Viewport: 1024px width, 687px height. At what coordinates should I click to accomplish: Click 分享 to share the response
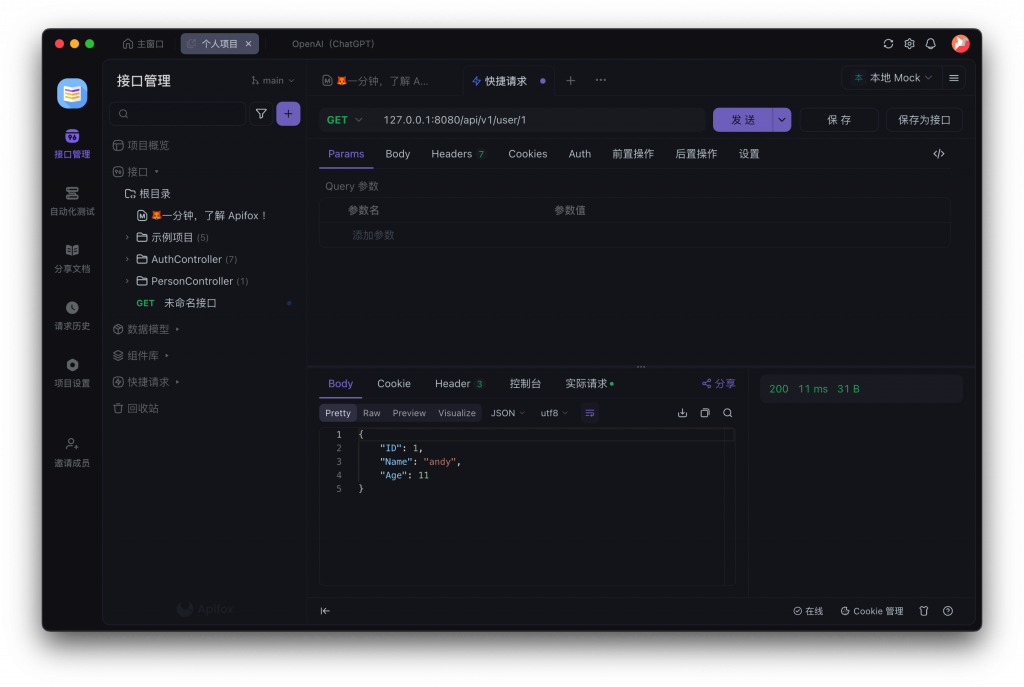click(x=718, y=383)
